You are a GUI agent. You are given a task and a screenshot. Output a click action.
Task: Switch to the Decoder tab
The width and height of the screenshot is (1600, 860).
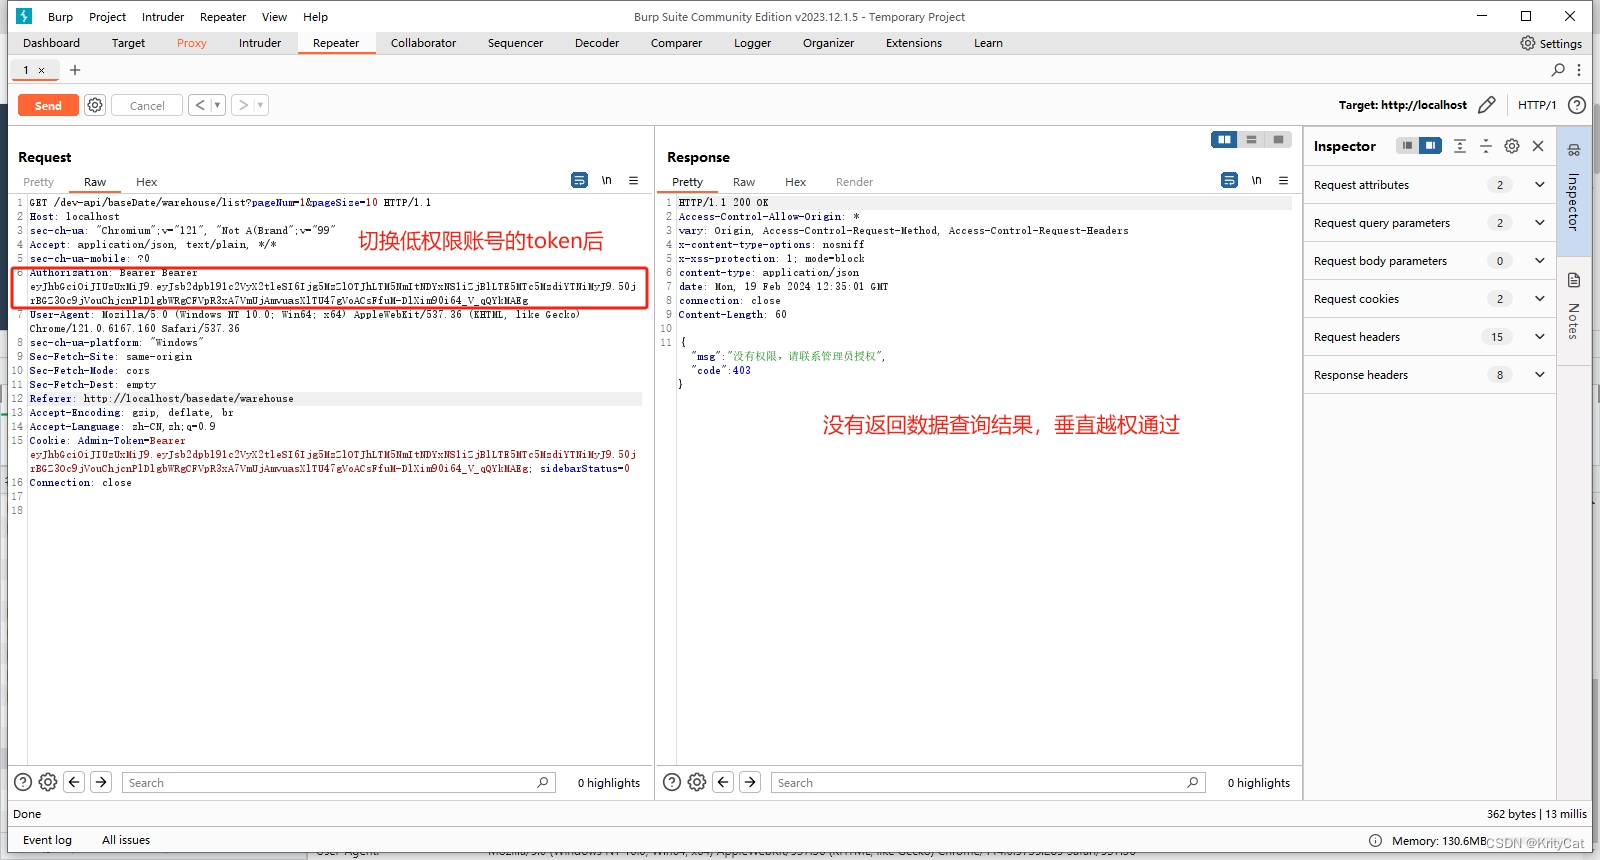[x=597, y=43]
